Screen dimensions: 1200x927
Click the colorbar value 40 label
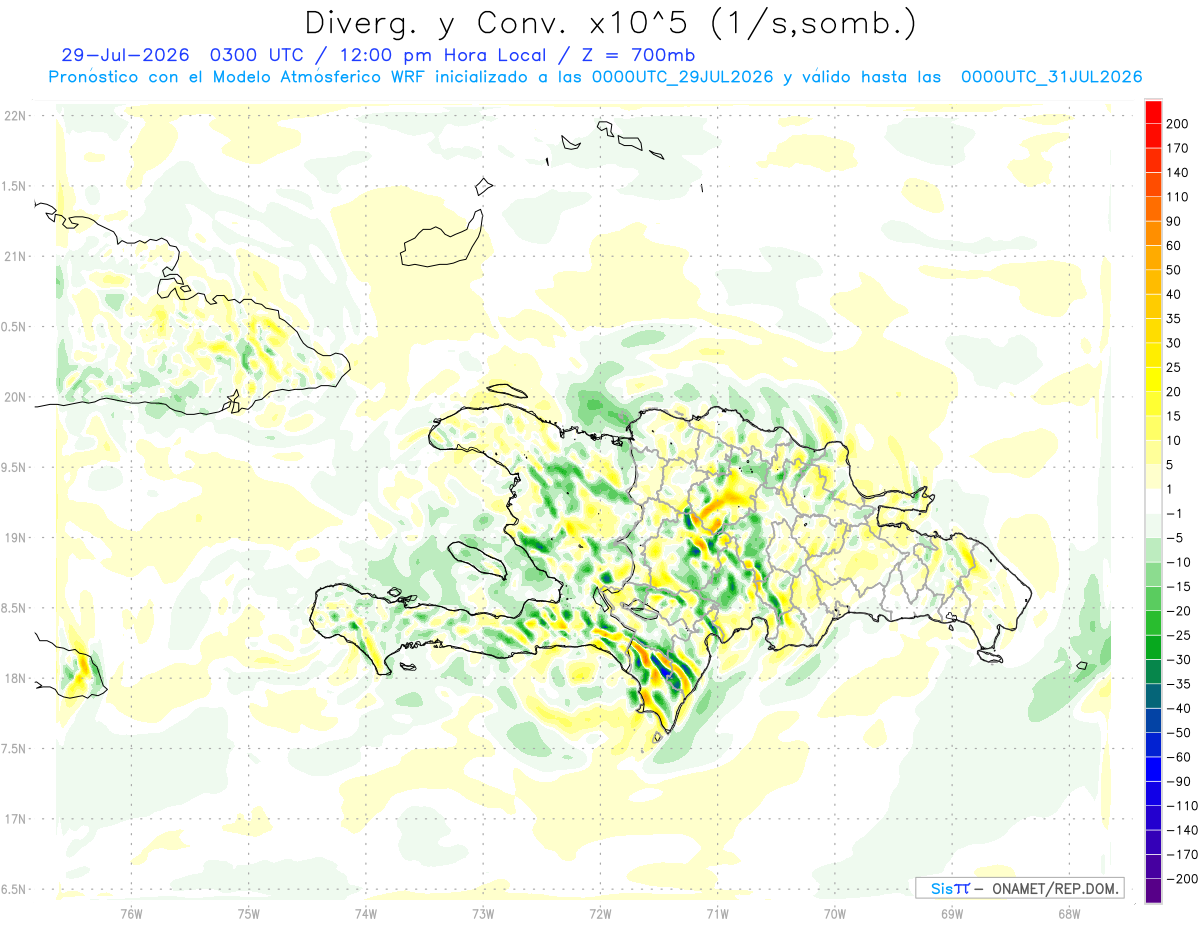[1176, 294]
